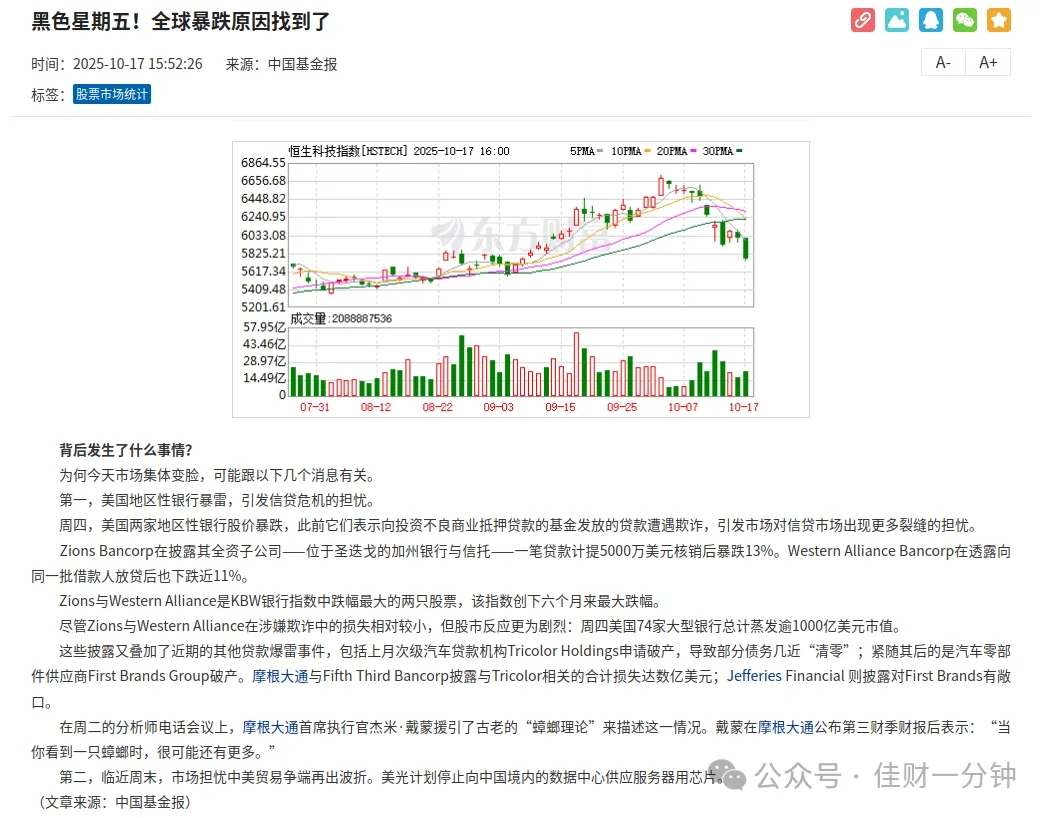Click the 标签： label
The image size is (1050, 818).
(x=48, y=95)
